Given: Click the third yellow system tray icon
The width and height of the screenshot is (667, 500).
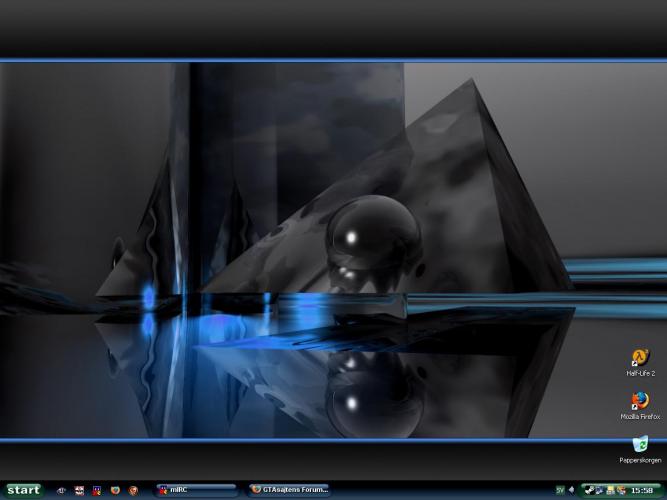Looking at the screenshot, I should tap(610, 490).
